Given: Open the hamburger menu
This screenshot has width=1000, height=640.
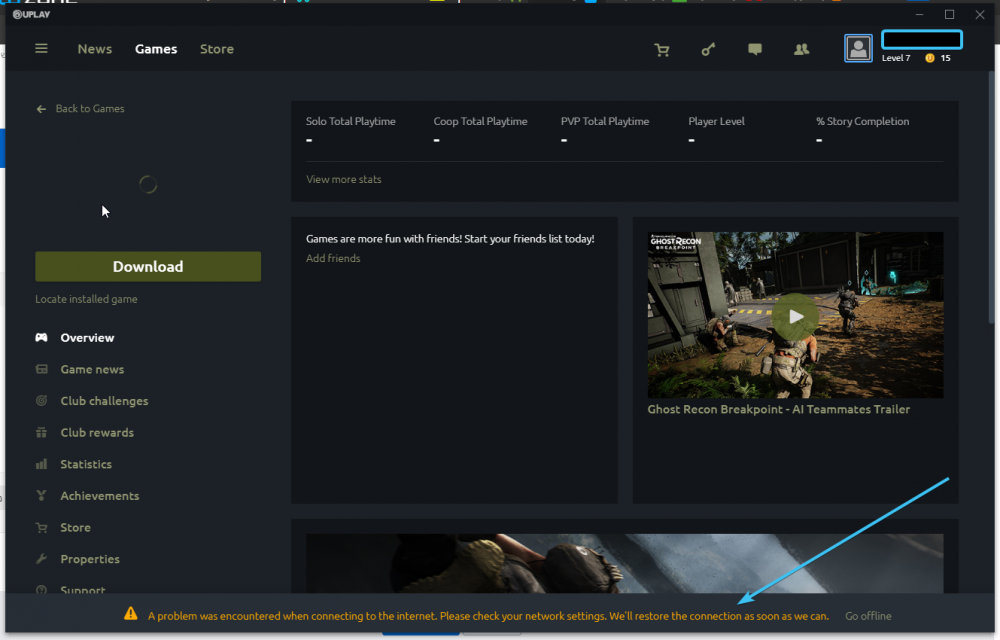Looking at the screenshot, I should coord(41,48).
